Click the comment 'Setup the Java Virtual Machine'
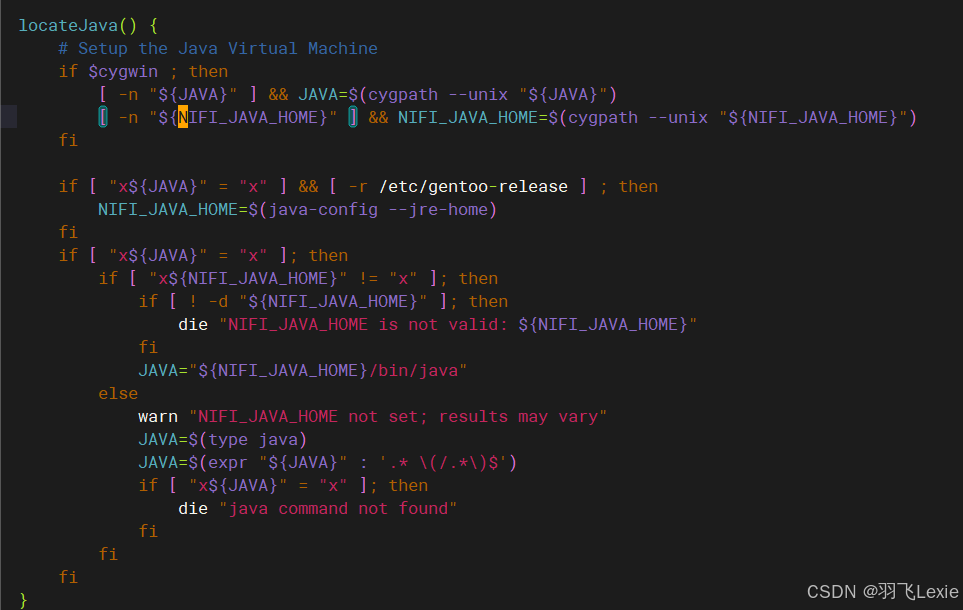 (218, 47)
